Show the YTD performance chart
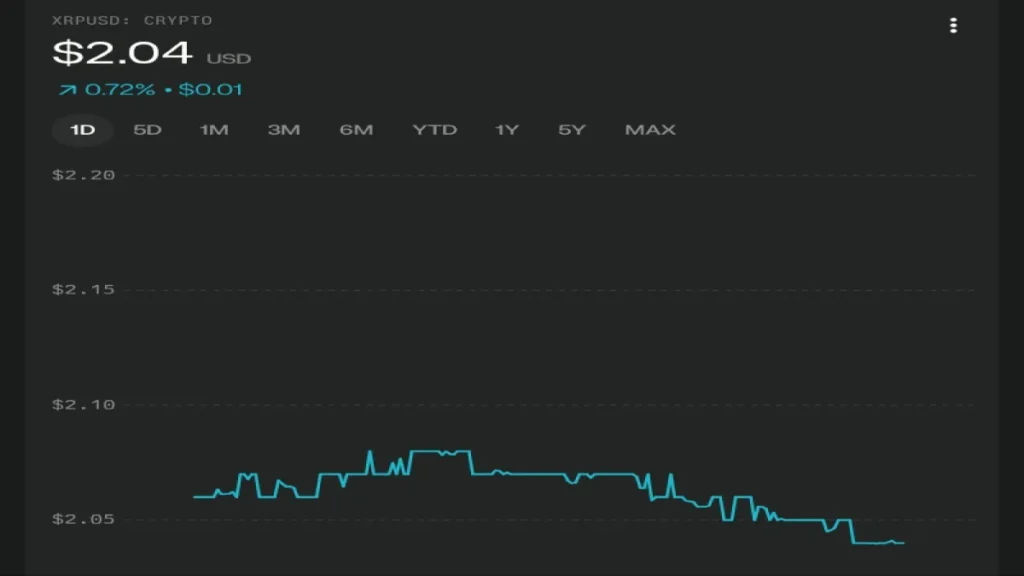Image resolution: width=1024 pixels, height=576 pixels. 434,130
